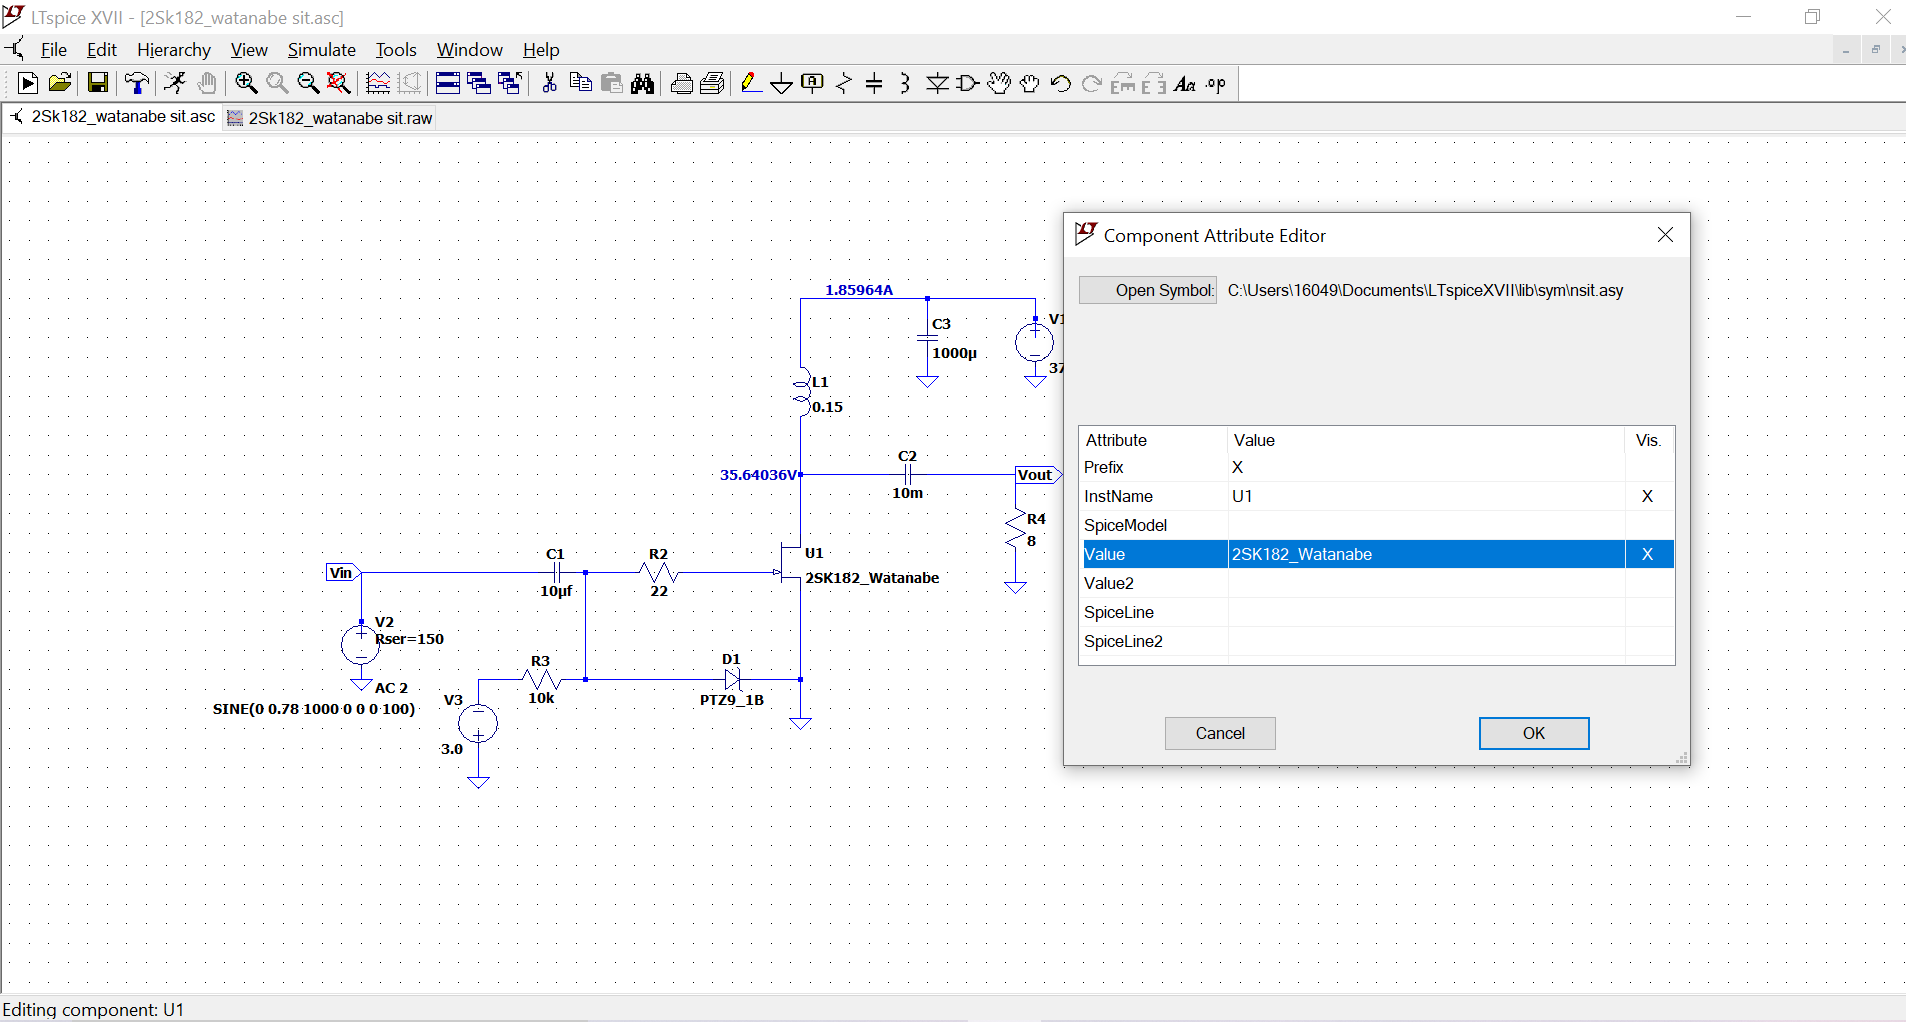This screenshot has width=1906, height=1022.
Task: Click the Open Symbol button
Action: (x=1148, y=290)
